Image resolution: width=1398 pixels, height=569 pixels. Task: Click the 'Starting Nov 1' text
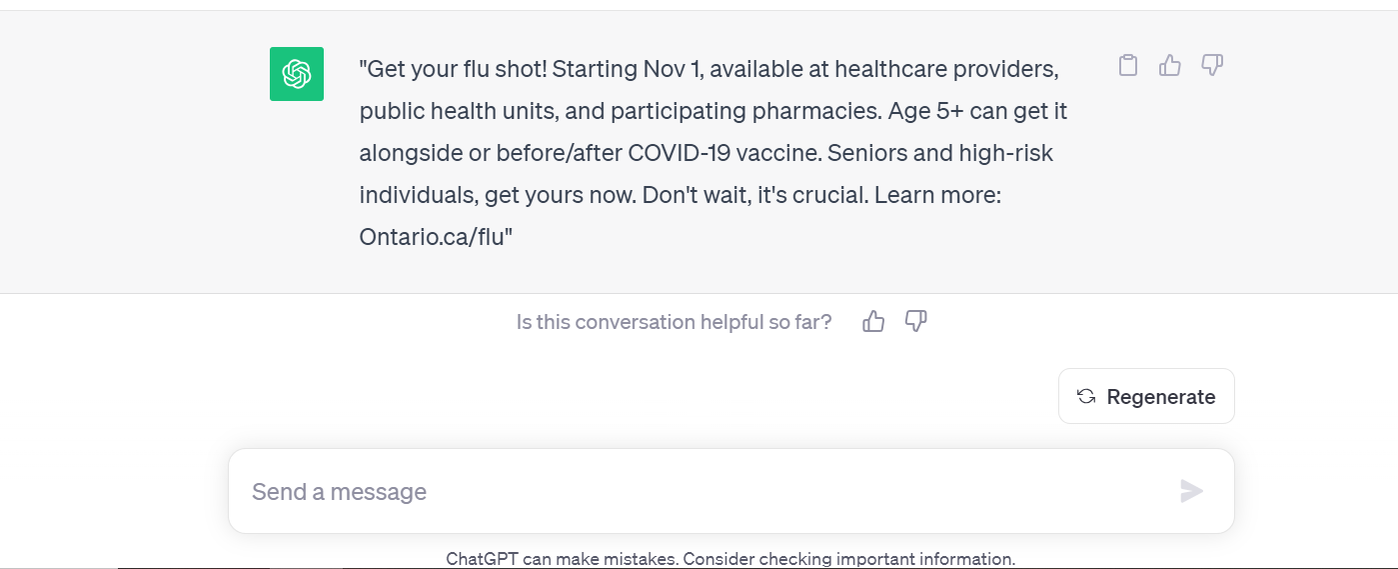coord(626,70)
